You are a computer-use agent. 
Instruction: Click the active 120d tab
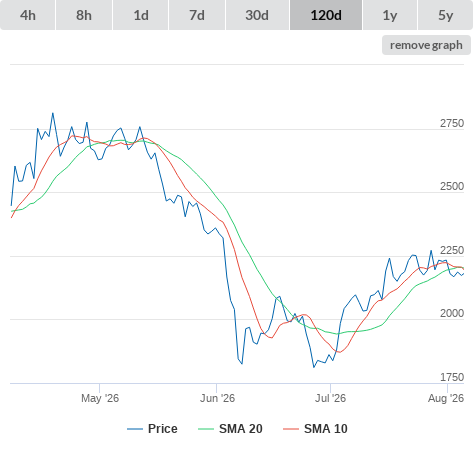(x=326, y=15)
